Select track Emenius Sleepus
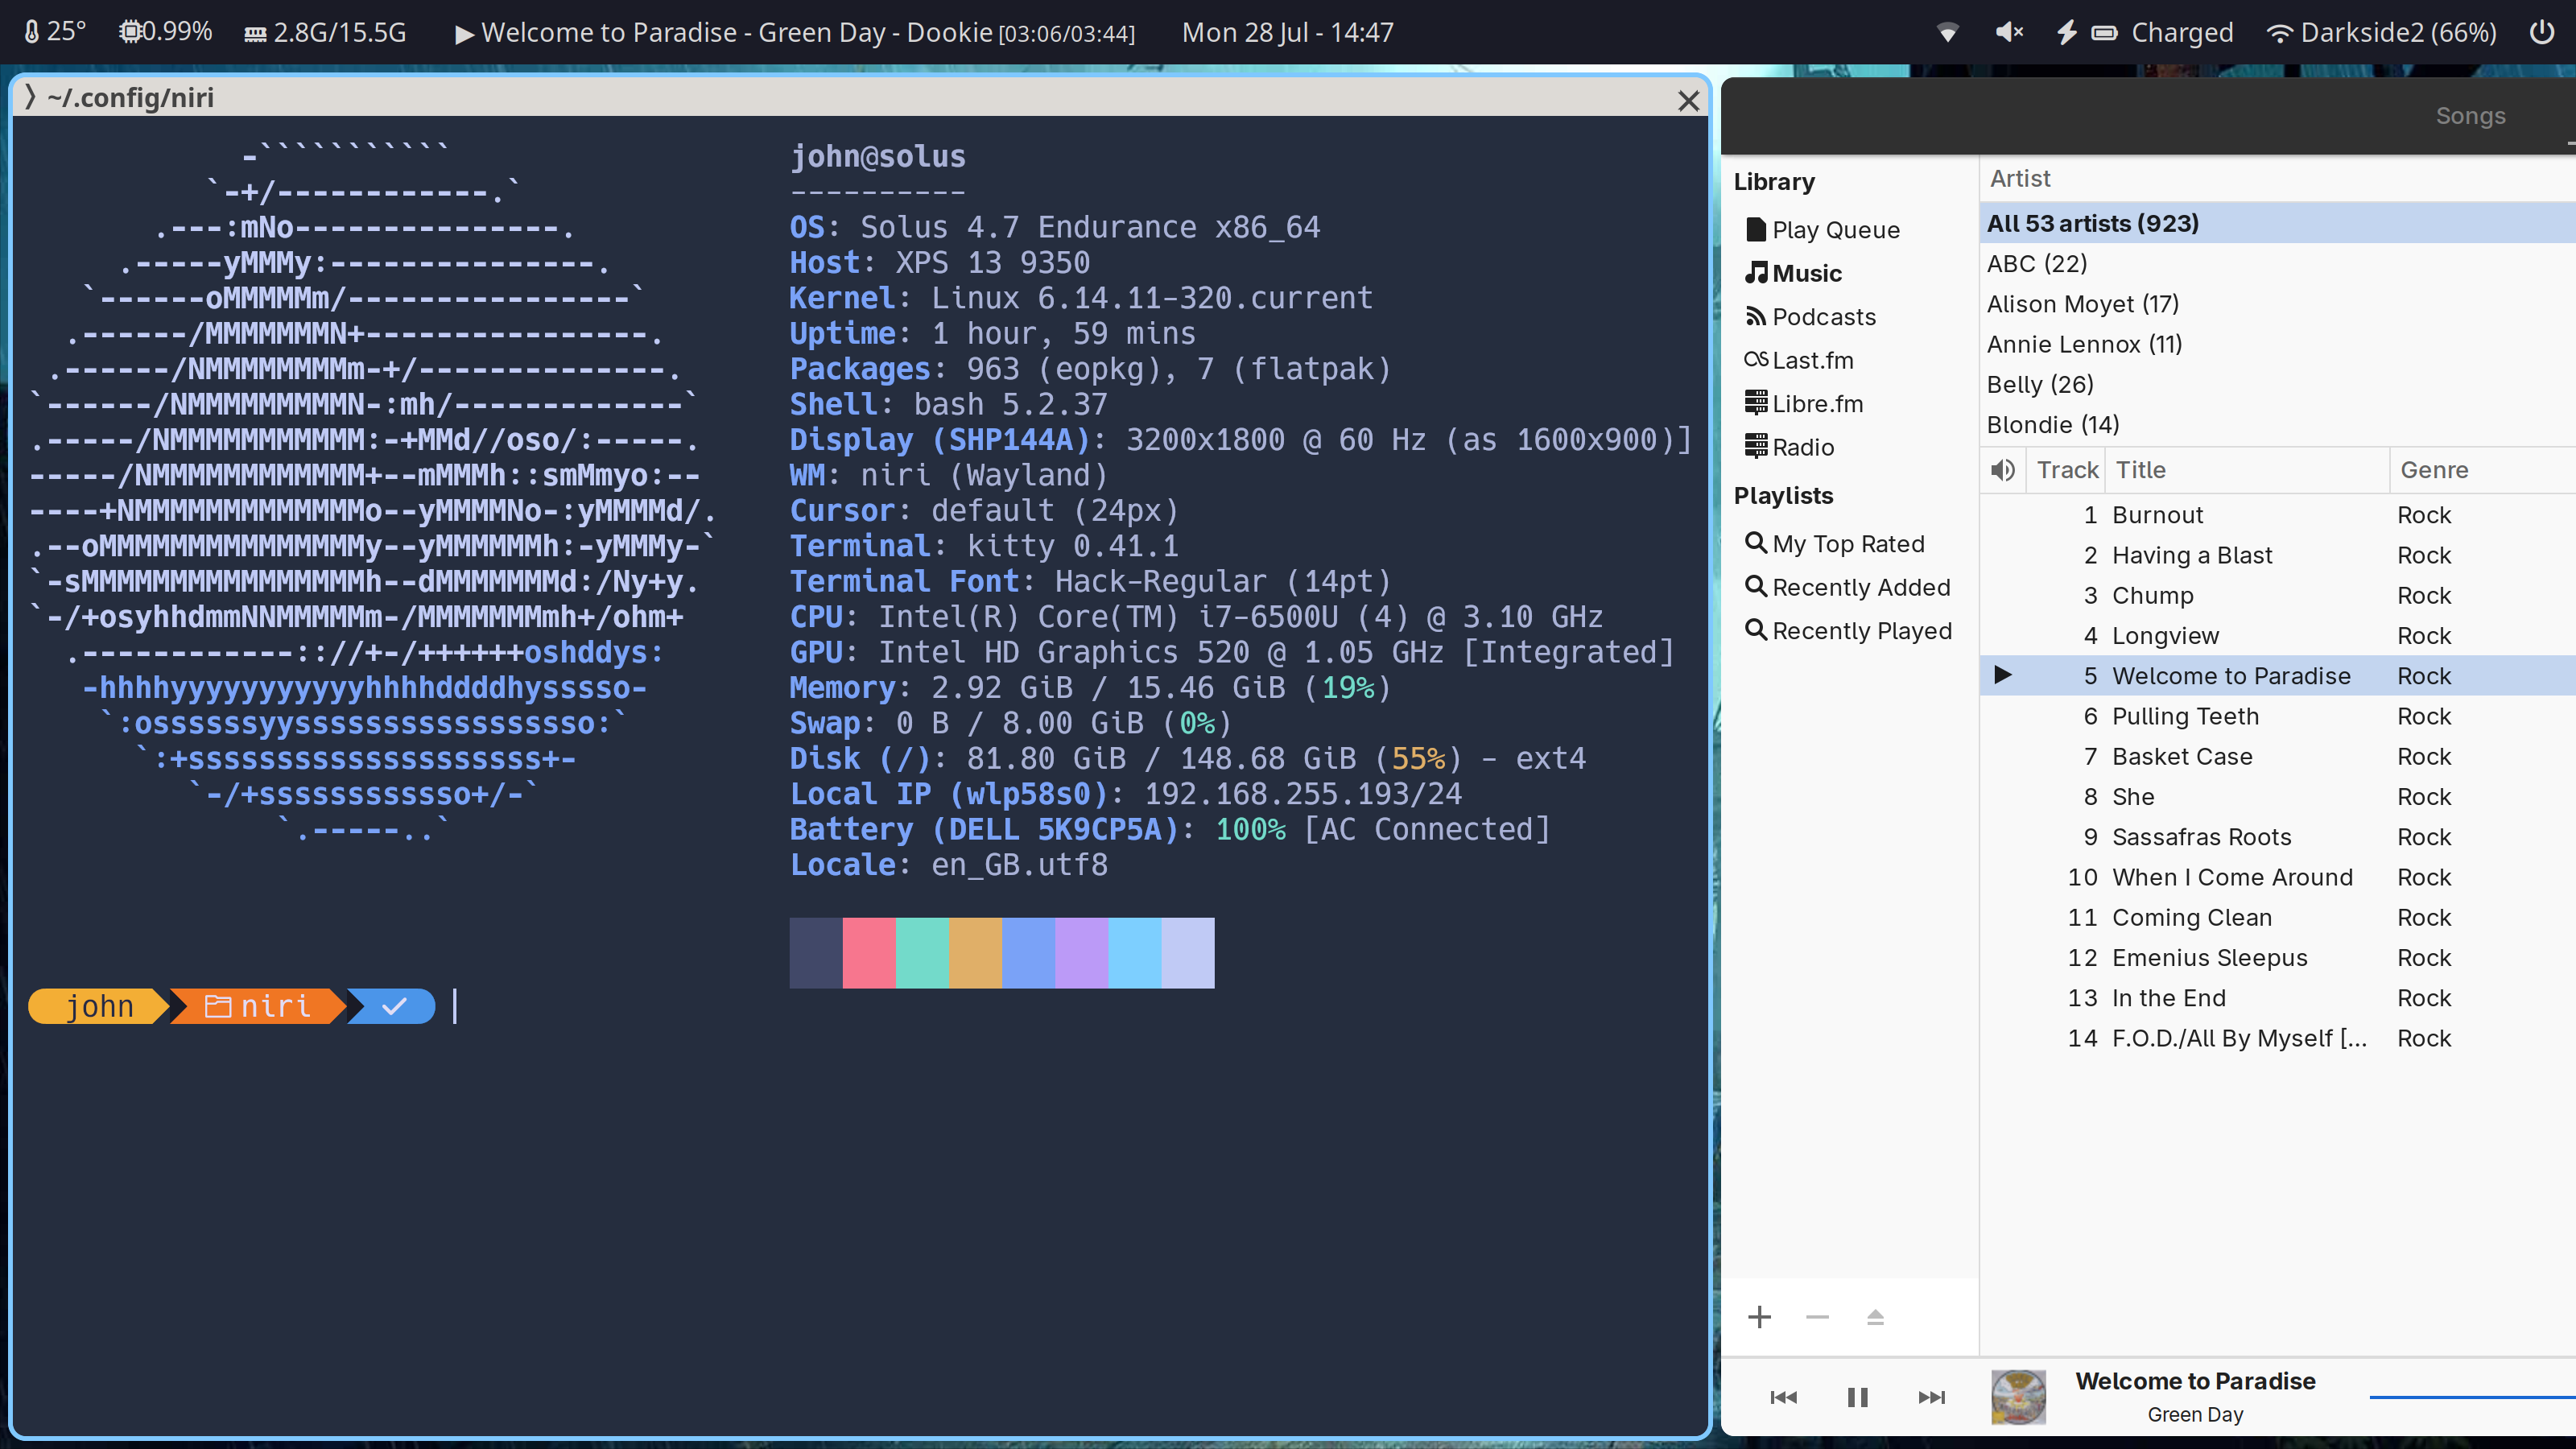Image resolution: width=2576 pixels, height=1449 pixels. tap(2278, 958)
